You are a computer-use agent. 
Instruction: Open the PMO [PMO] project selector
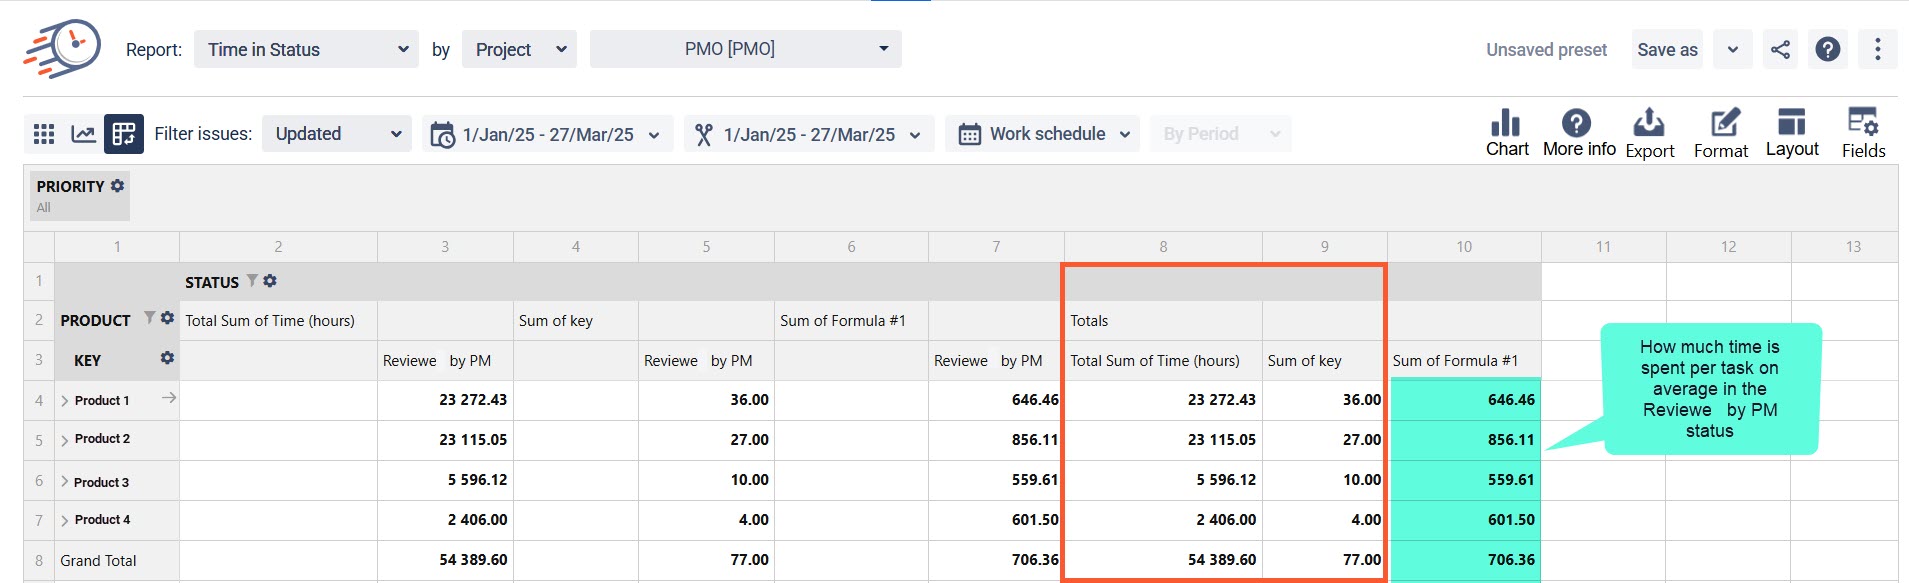(x=746, y=49)
